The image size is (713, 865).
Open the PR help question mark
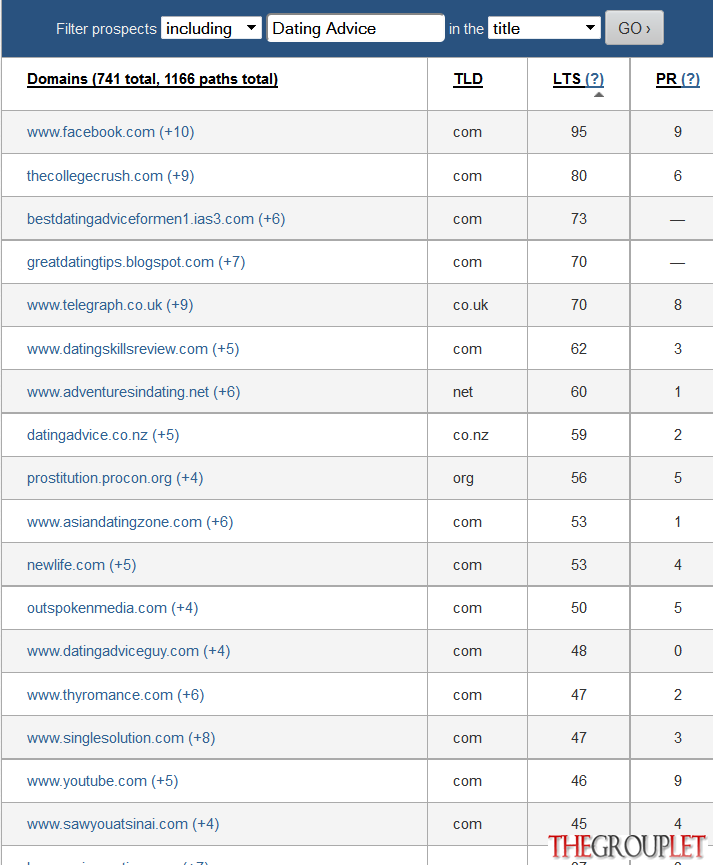(x=690, y=79)
